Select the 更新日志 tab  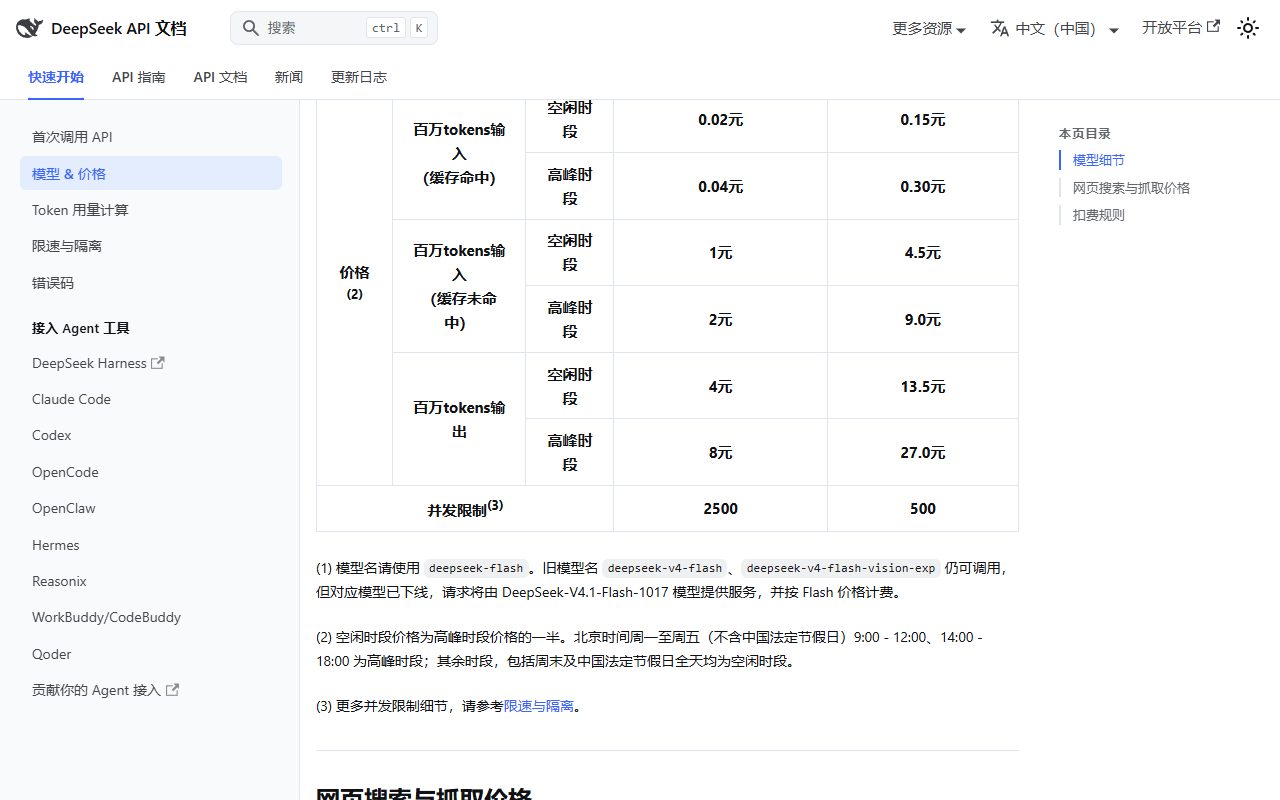[x=359, y=77]
